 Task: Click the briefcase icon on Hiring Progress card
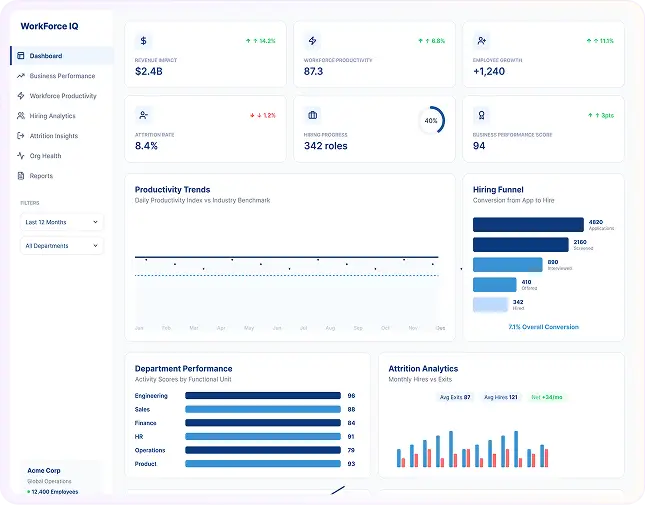pyautogui.click(x=312, y=115)
